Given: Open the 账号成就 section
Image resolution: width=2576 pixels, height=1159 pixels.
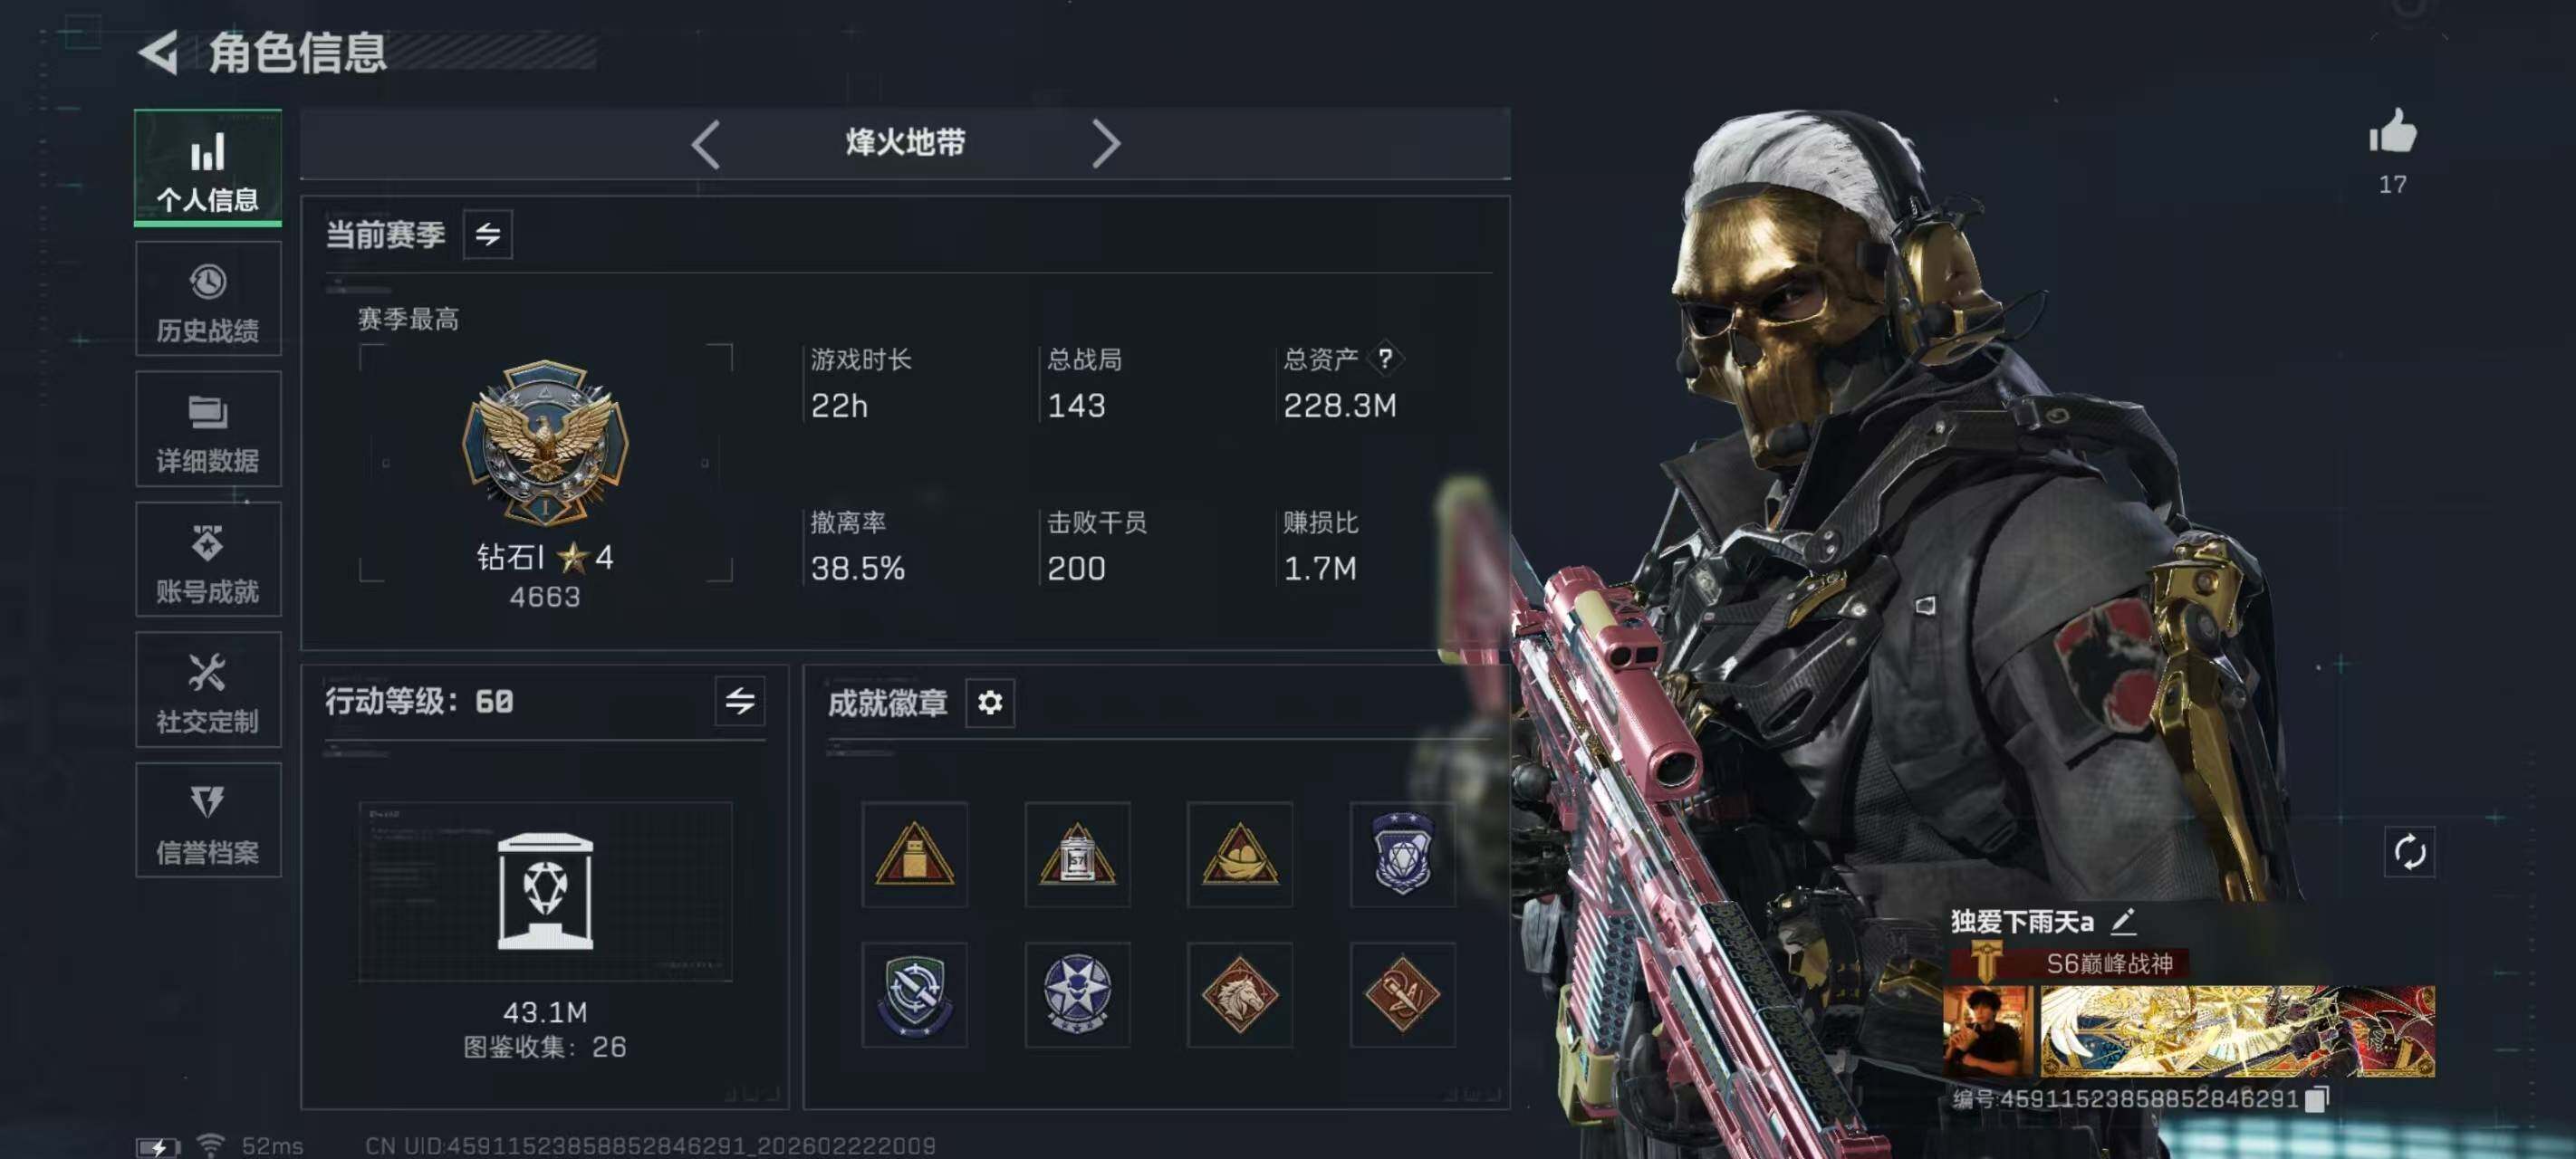Looking at the screenshot, I should point(208,559).
